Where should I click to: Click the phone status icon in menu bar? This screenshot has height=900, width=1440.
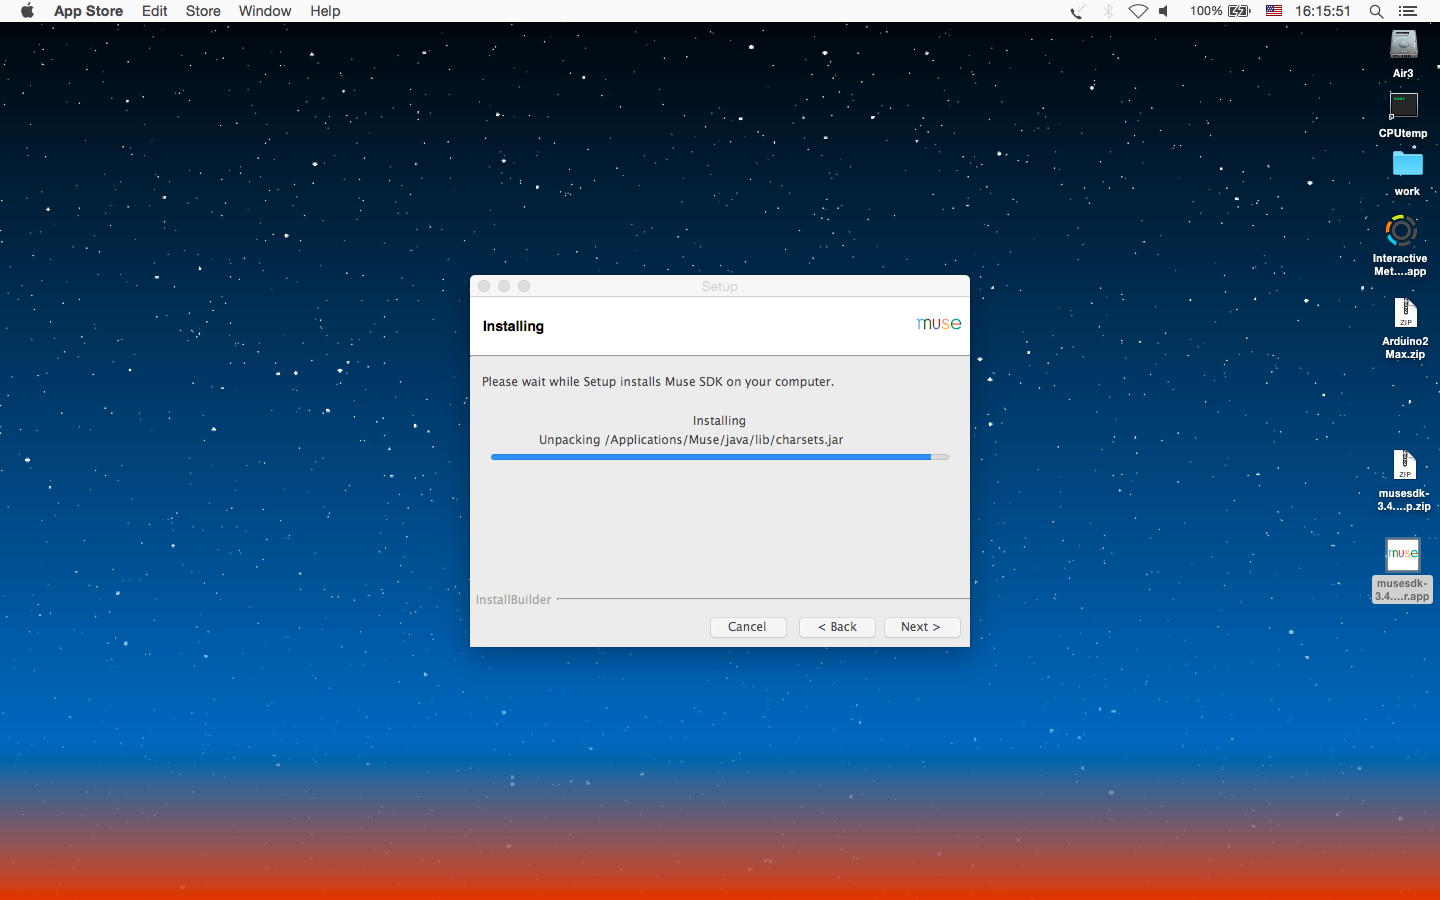click(x=1077, y=11)
